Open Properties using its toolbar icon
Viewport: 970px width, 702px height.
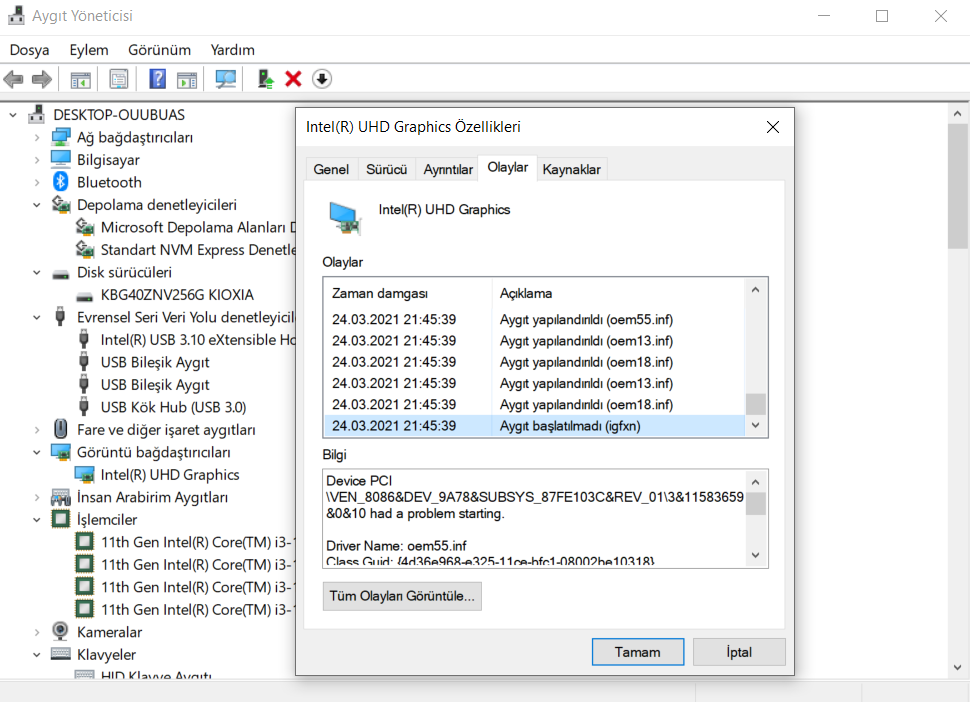119,78
